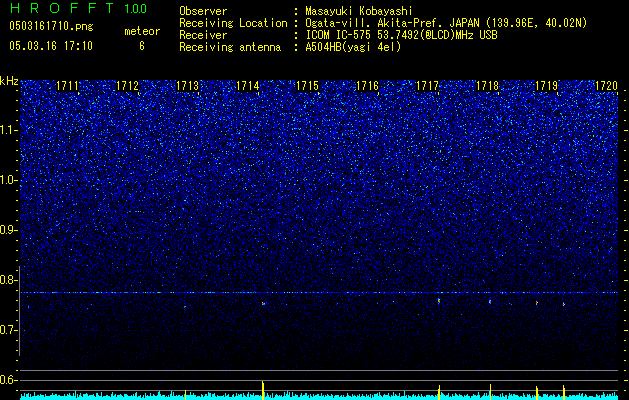This screenshot has height=400, width=629.
Task: Click the 0.6 frequency axis label
Action: pyautogui.click(x=8, y=380)
